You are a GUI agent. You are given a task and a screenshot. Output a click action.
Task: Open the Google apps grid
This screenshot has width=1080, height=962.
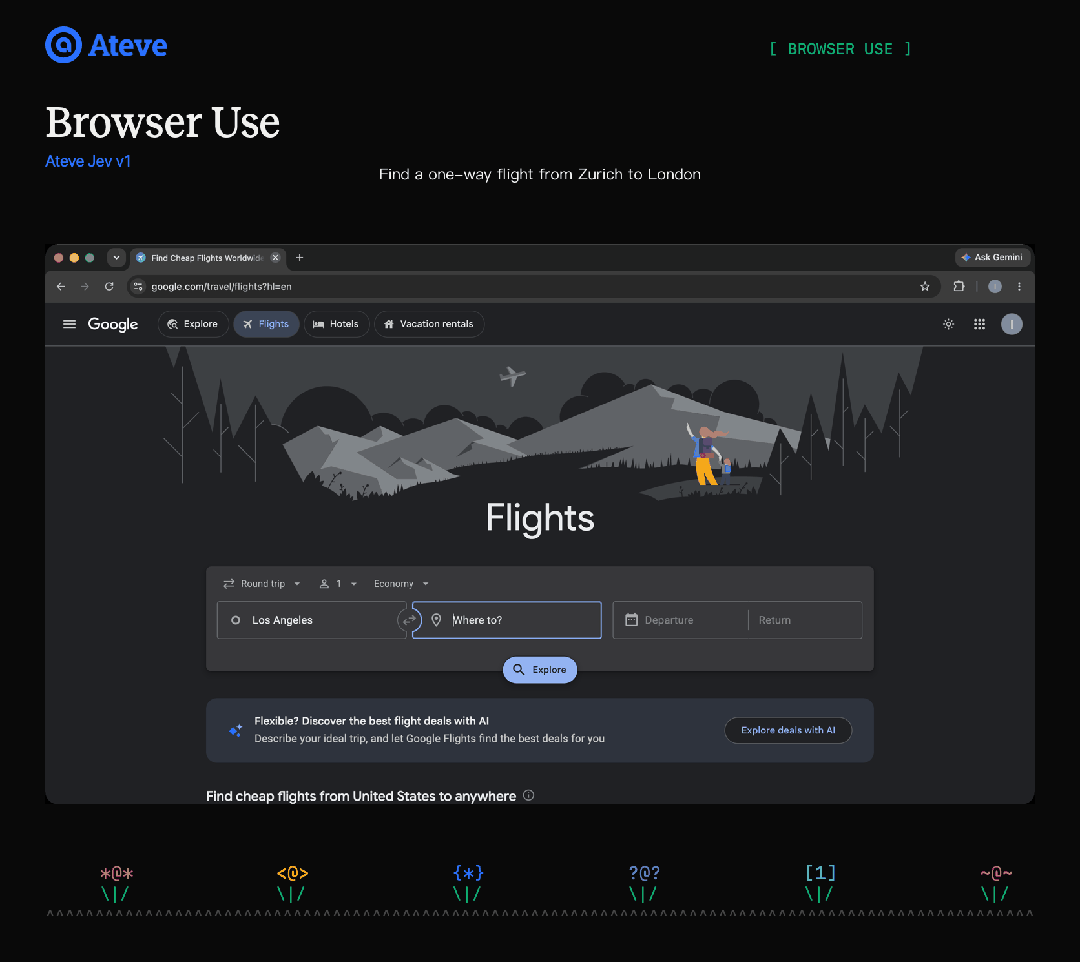(979, 324)
